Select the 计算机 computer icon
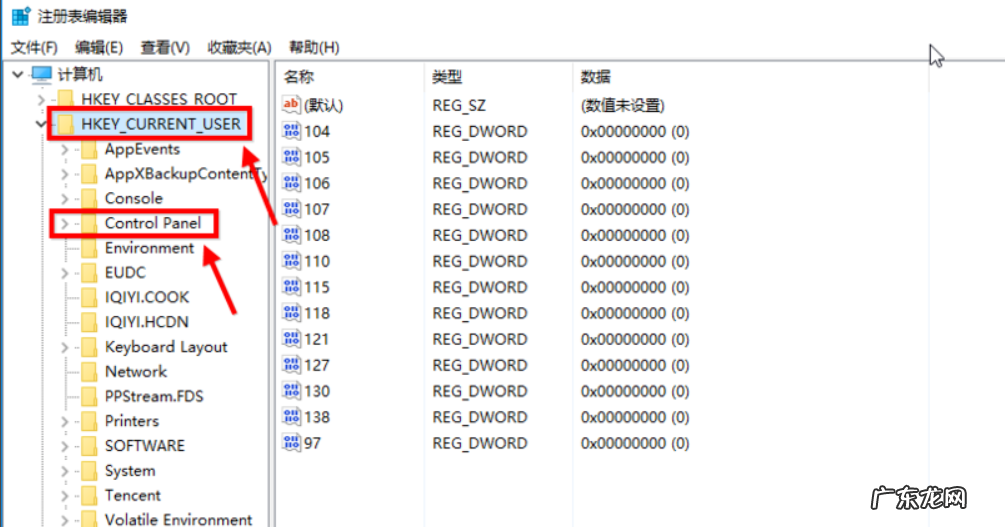 pyautogui.click(x=42, y=74)
